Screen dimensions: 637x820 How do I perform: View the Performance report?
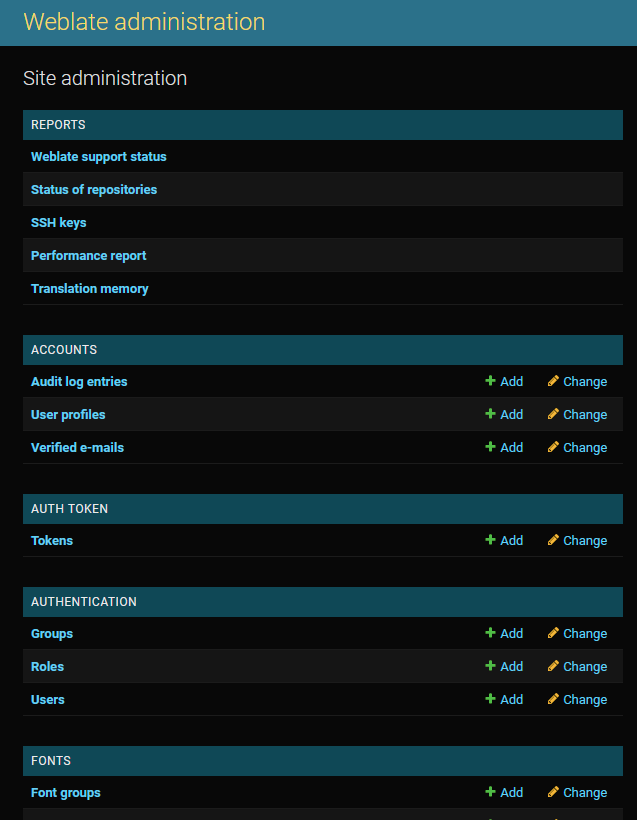88,255
